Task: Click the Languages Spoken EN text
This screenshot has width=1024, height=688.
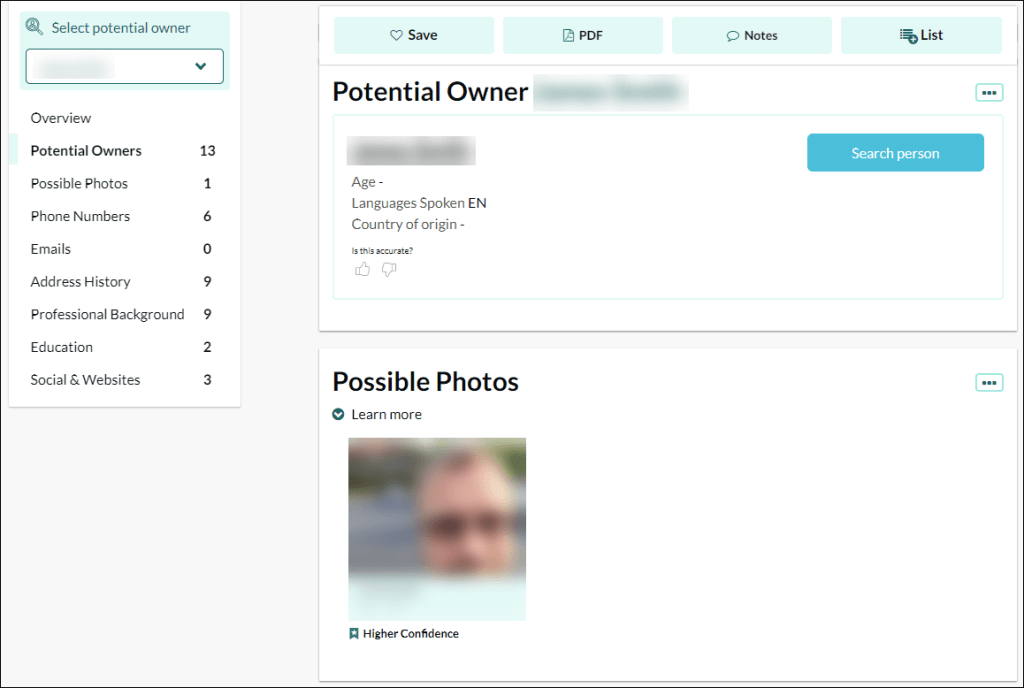Action: [x=419, y=203]
